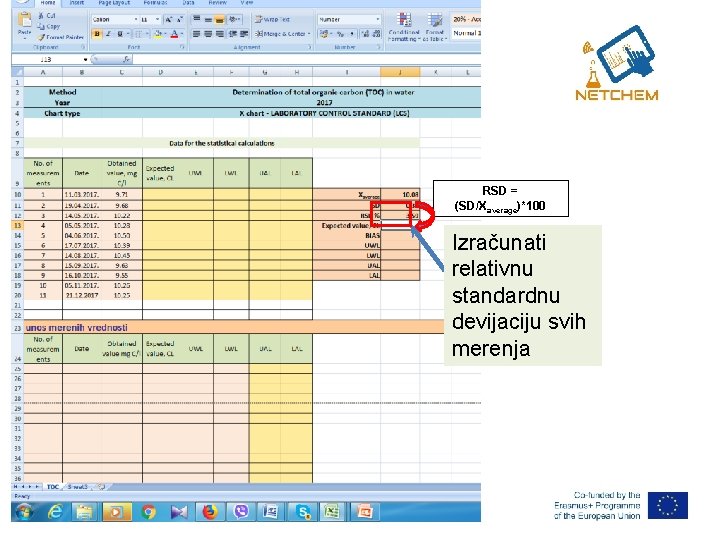720x540 pixels.
Task: Set Middle Align for cell text
Action: click(208, 19)
